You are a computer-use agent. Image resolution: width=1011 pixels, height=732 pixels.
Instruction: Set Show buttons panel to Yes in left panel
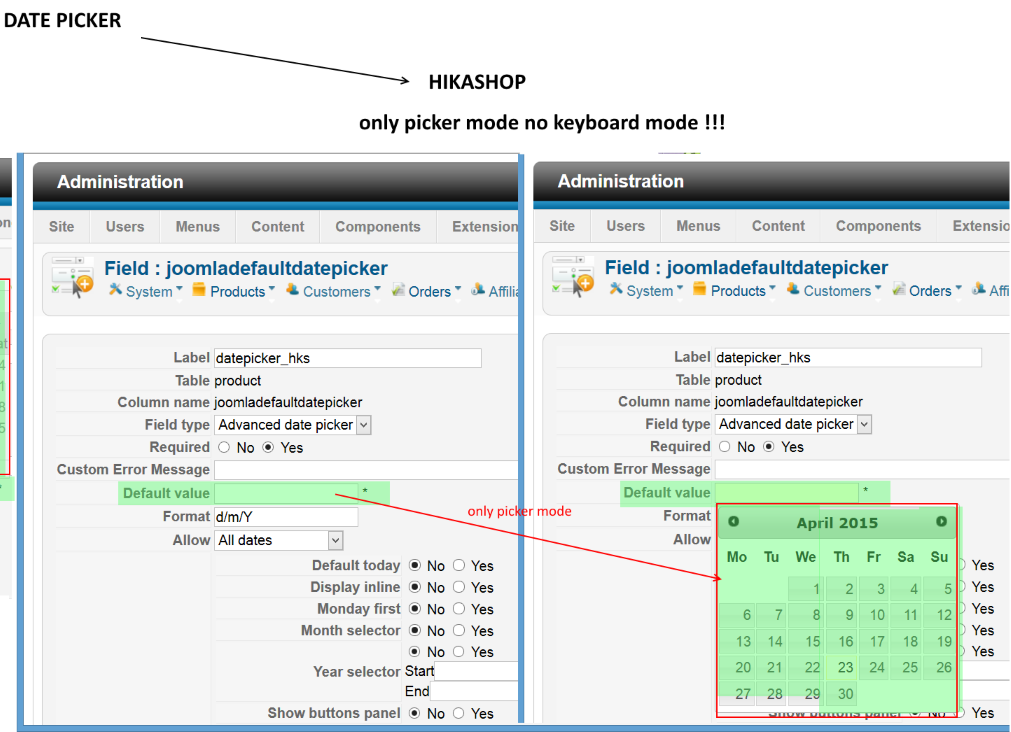[x=459, y=713]
